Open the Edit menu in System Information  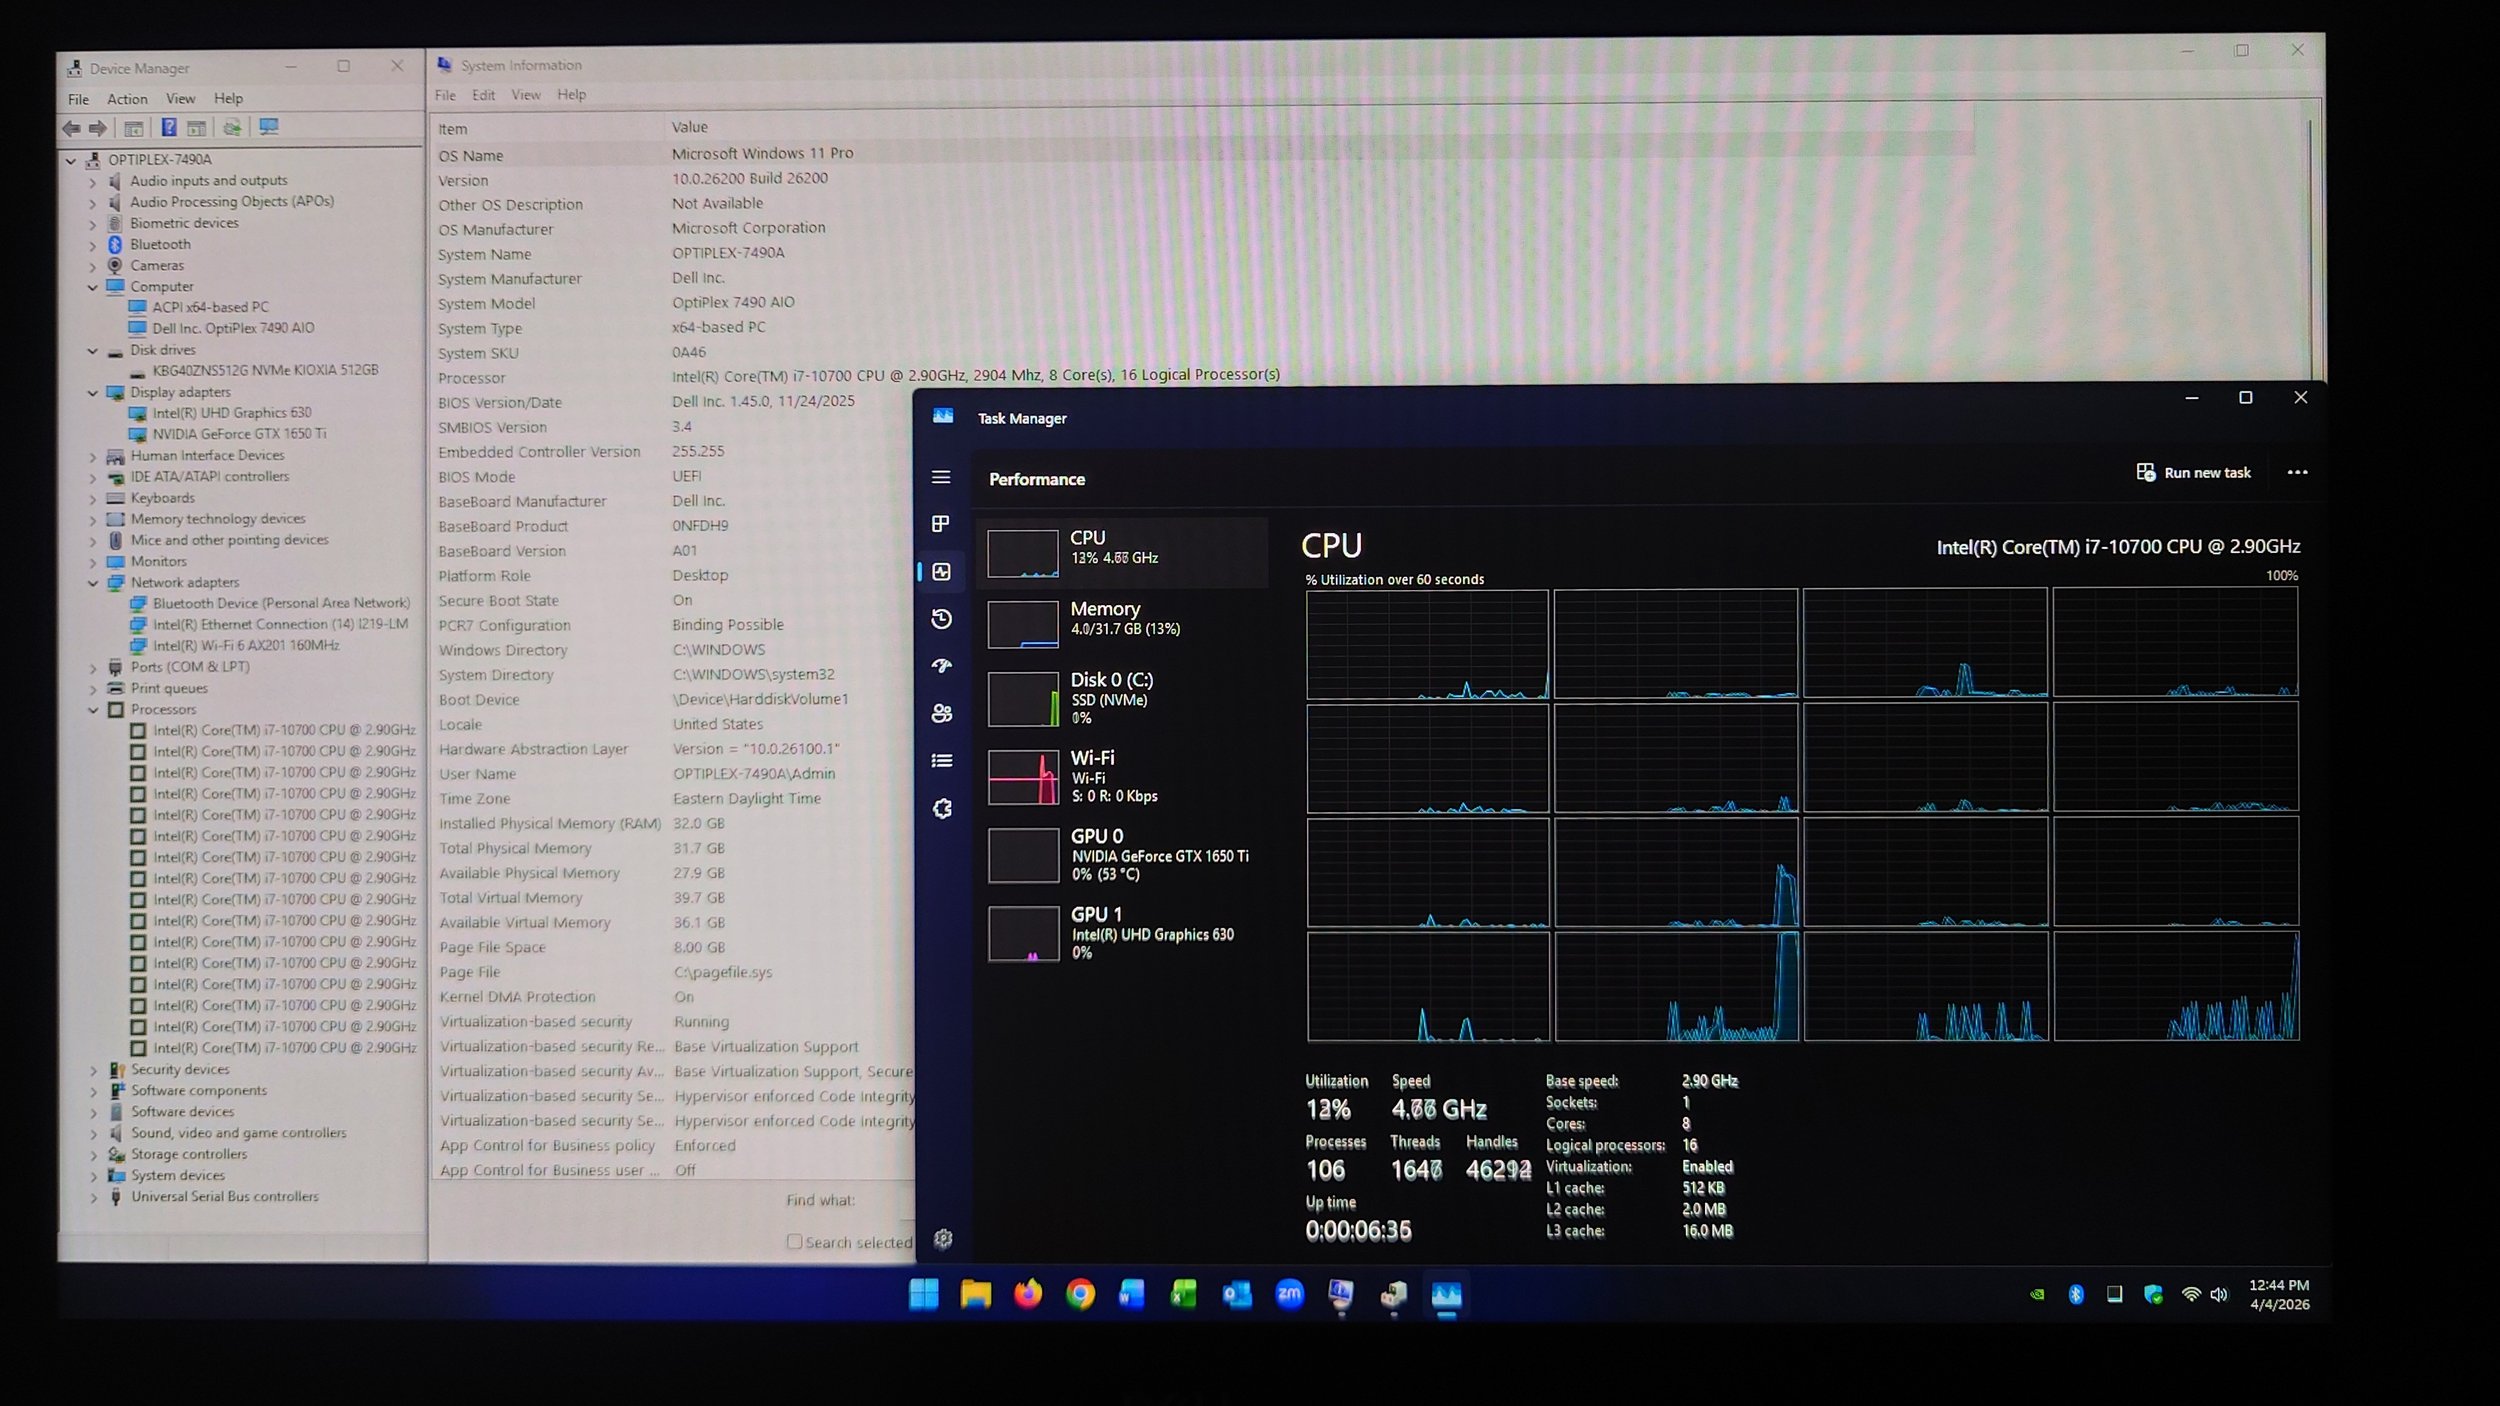point(483,95)
